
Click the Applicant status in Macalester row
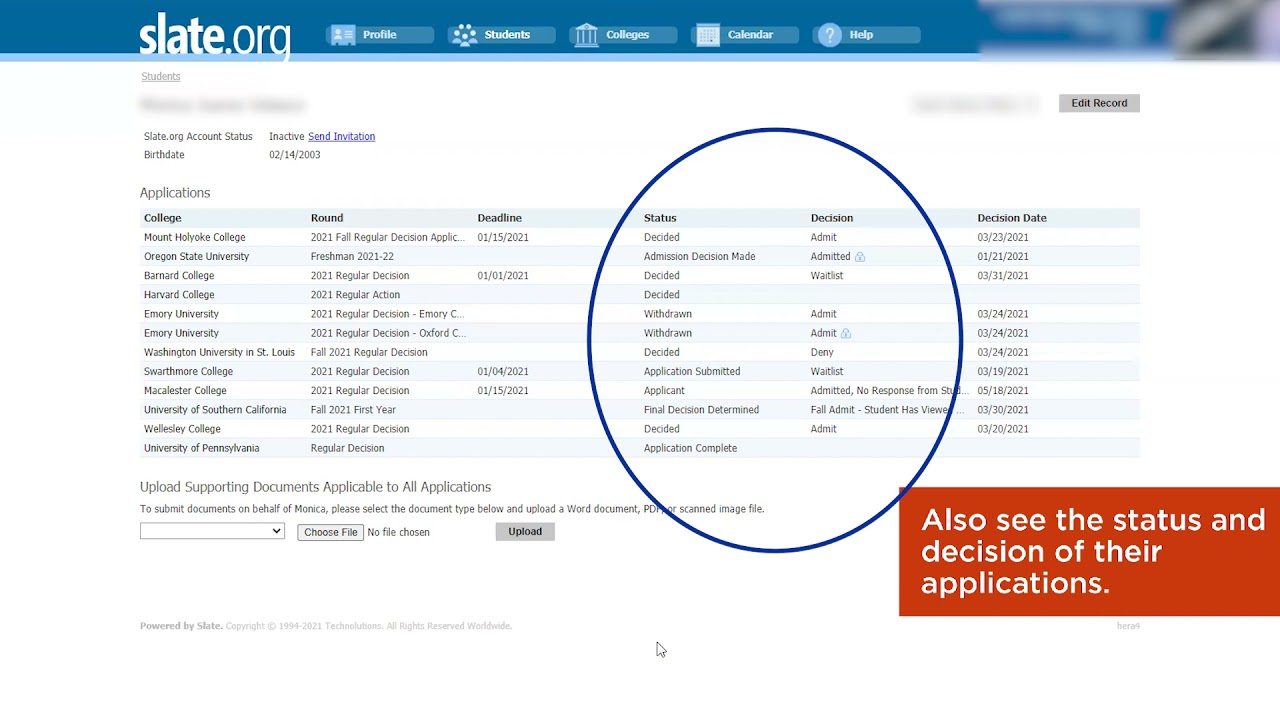click(x=664, y=391)
